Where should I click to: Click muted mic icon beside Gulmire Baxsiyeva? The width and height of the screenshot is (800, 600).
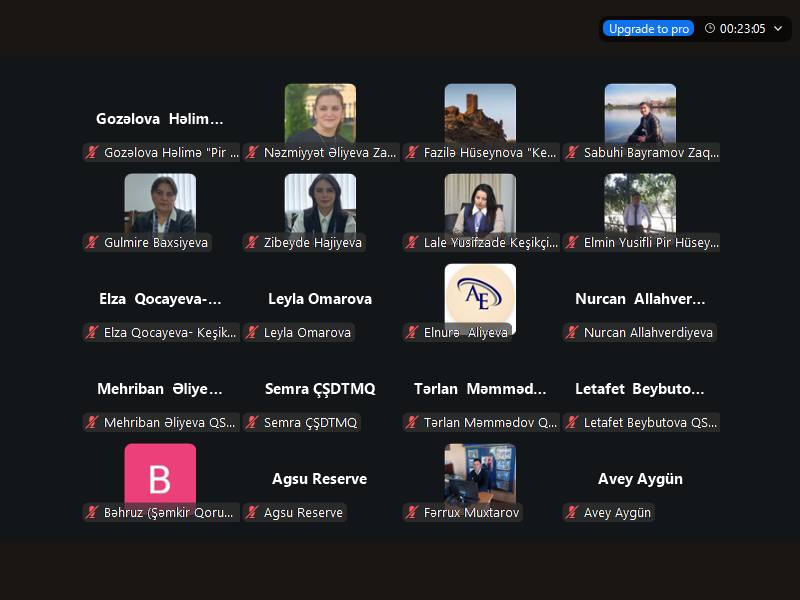(92, 242)
